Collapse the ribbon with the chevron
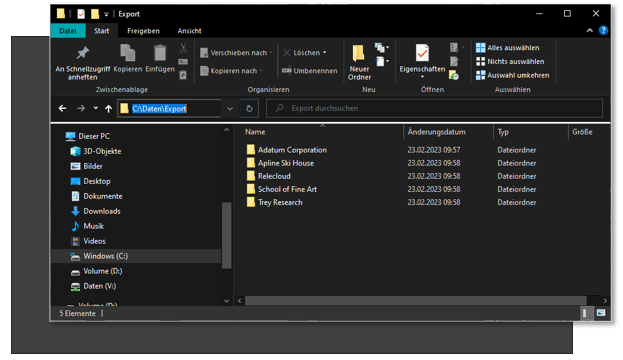623x360 pixels. coord(590,30)
